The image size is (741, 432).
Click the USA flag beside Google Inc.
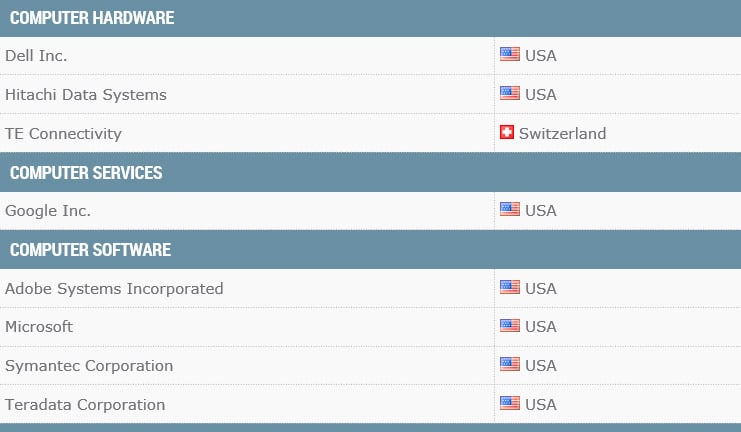(510, 210)
